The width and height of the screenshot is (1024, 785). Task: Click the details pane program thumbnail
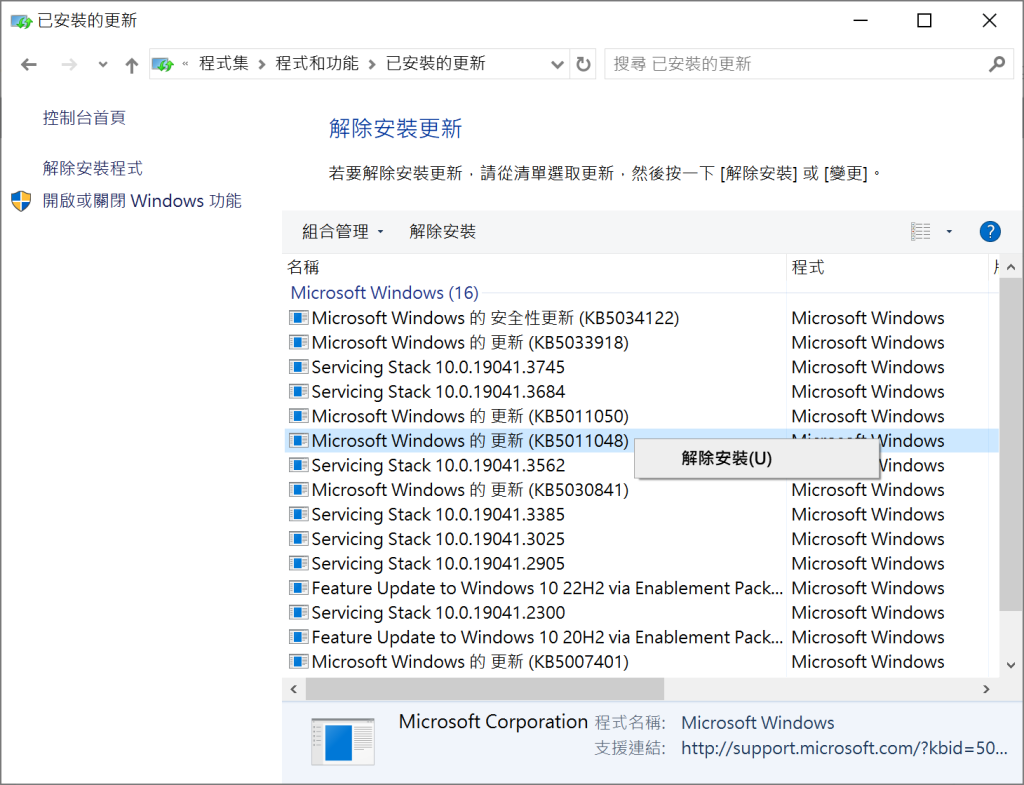pos(343,741)
